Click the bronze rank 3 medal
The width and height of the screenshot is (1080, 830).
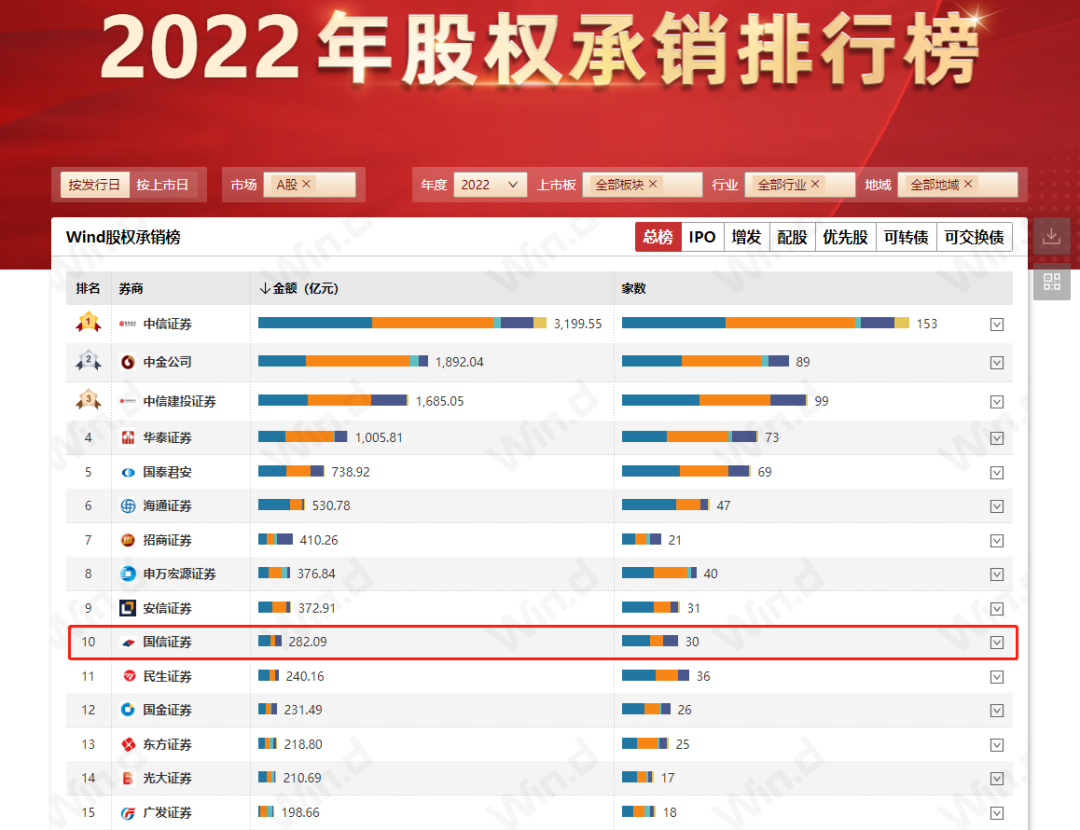(88, 400)
